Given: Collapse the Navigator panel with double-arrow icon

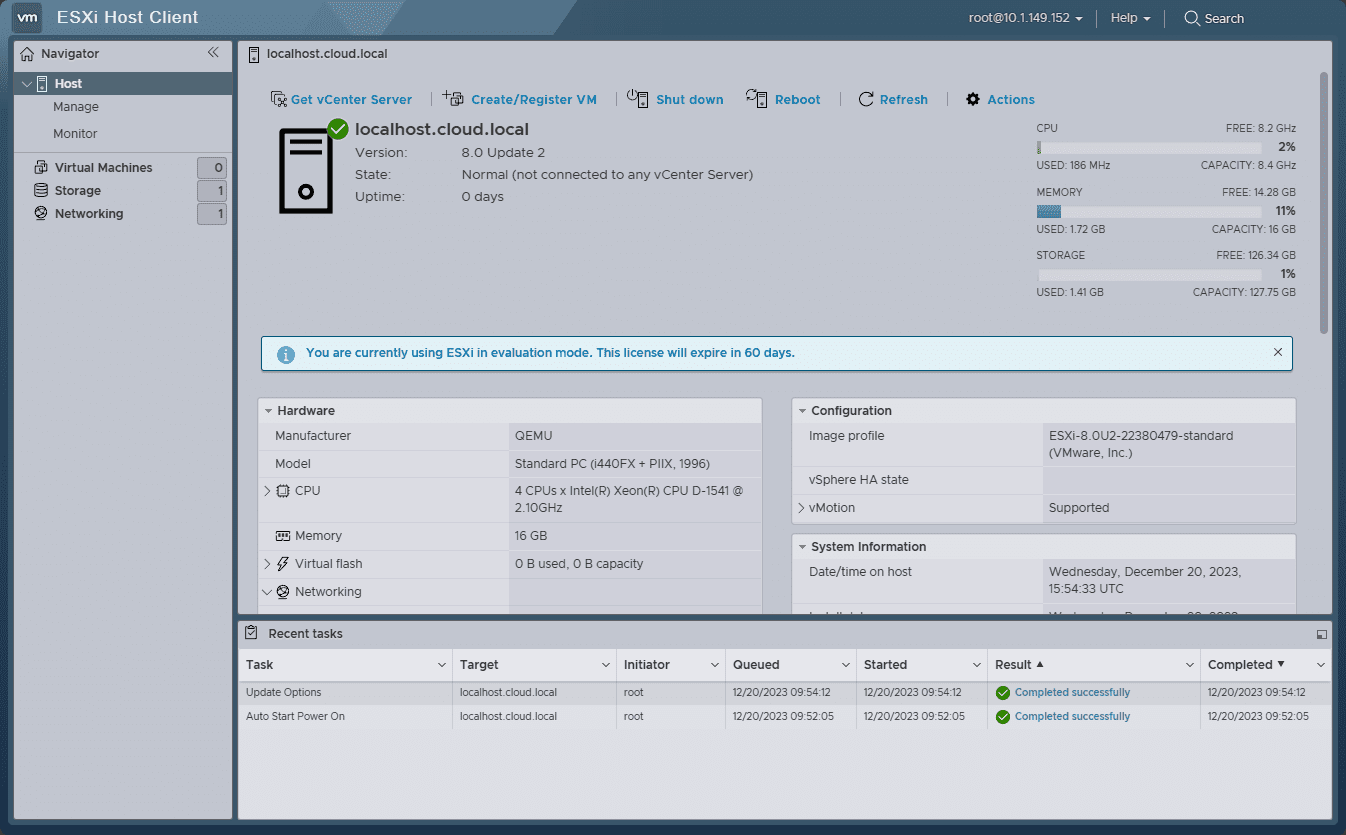Looking at the screenshot, I should click(x=213, y=53).
